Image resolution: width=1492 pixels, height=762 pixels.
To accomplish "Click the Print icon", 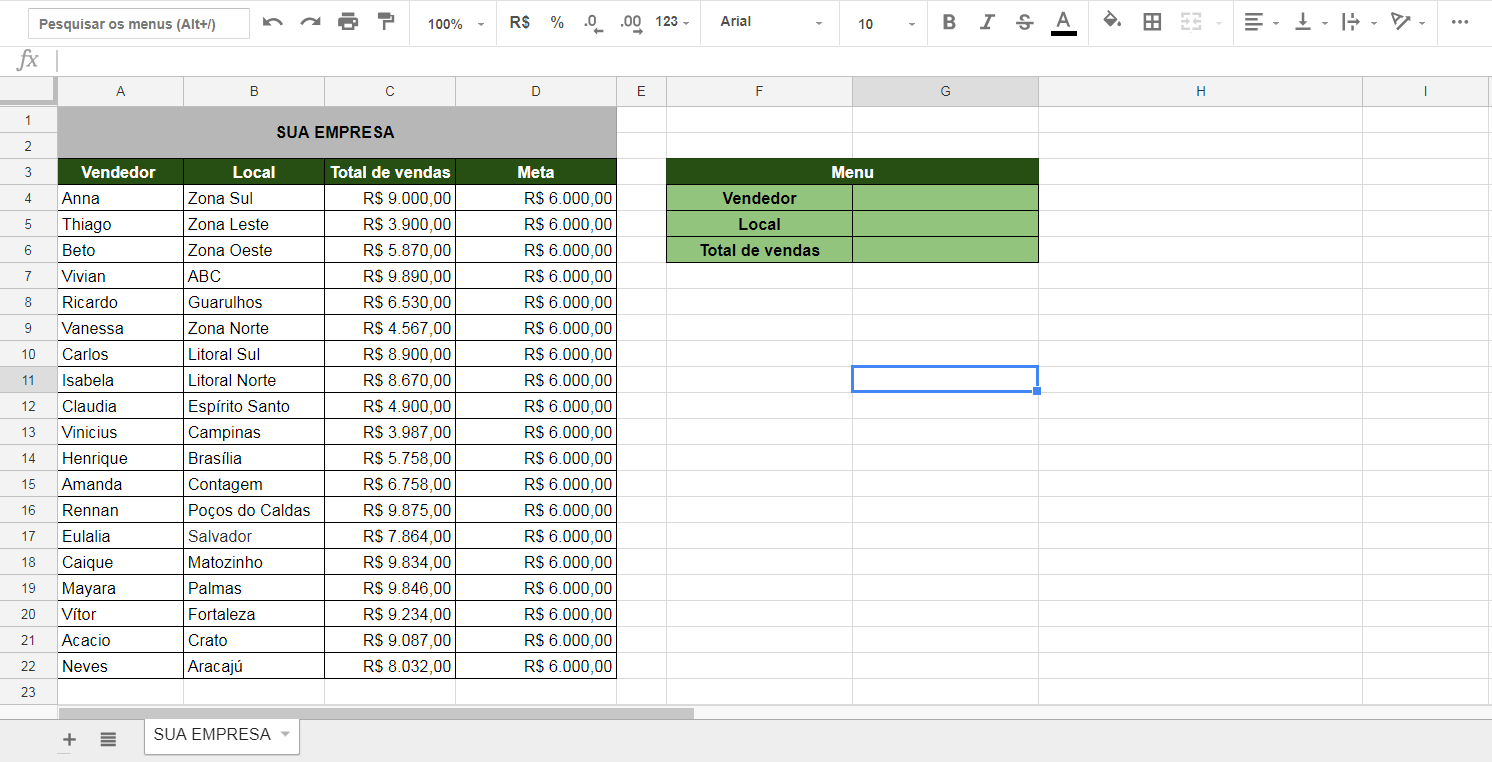I will pyautogui.click(x=348, y=22).
